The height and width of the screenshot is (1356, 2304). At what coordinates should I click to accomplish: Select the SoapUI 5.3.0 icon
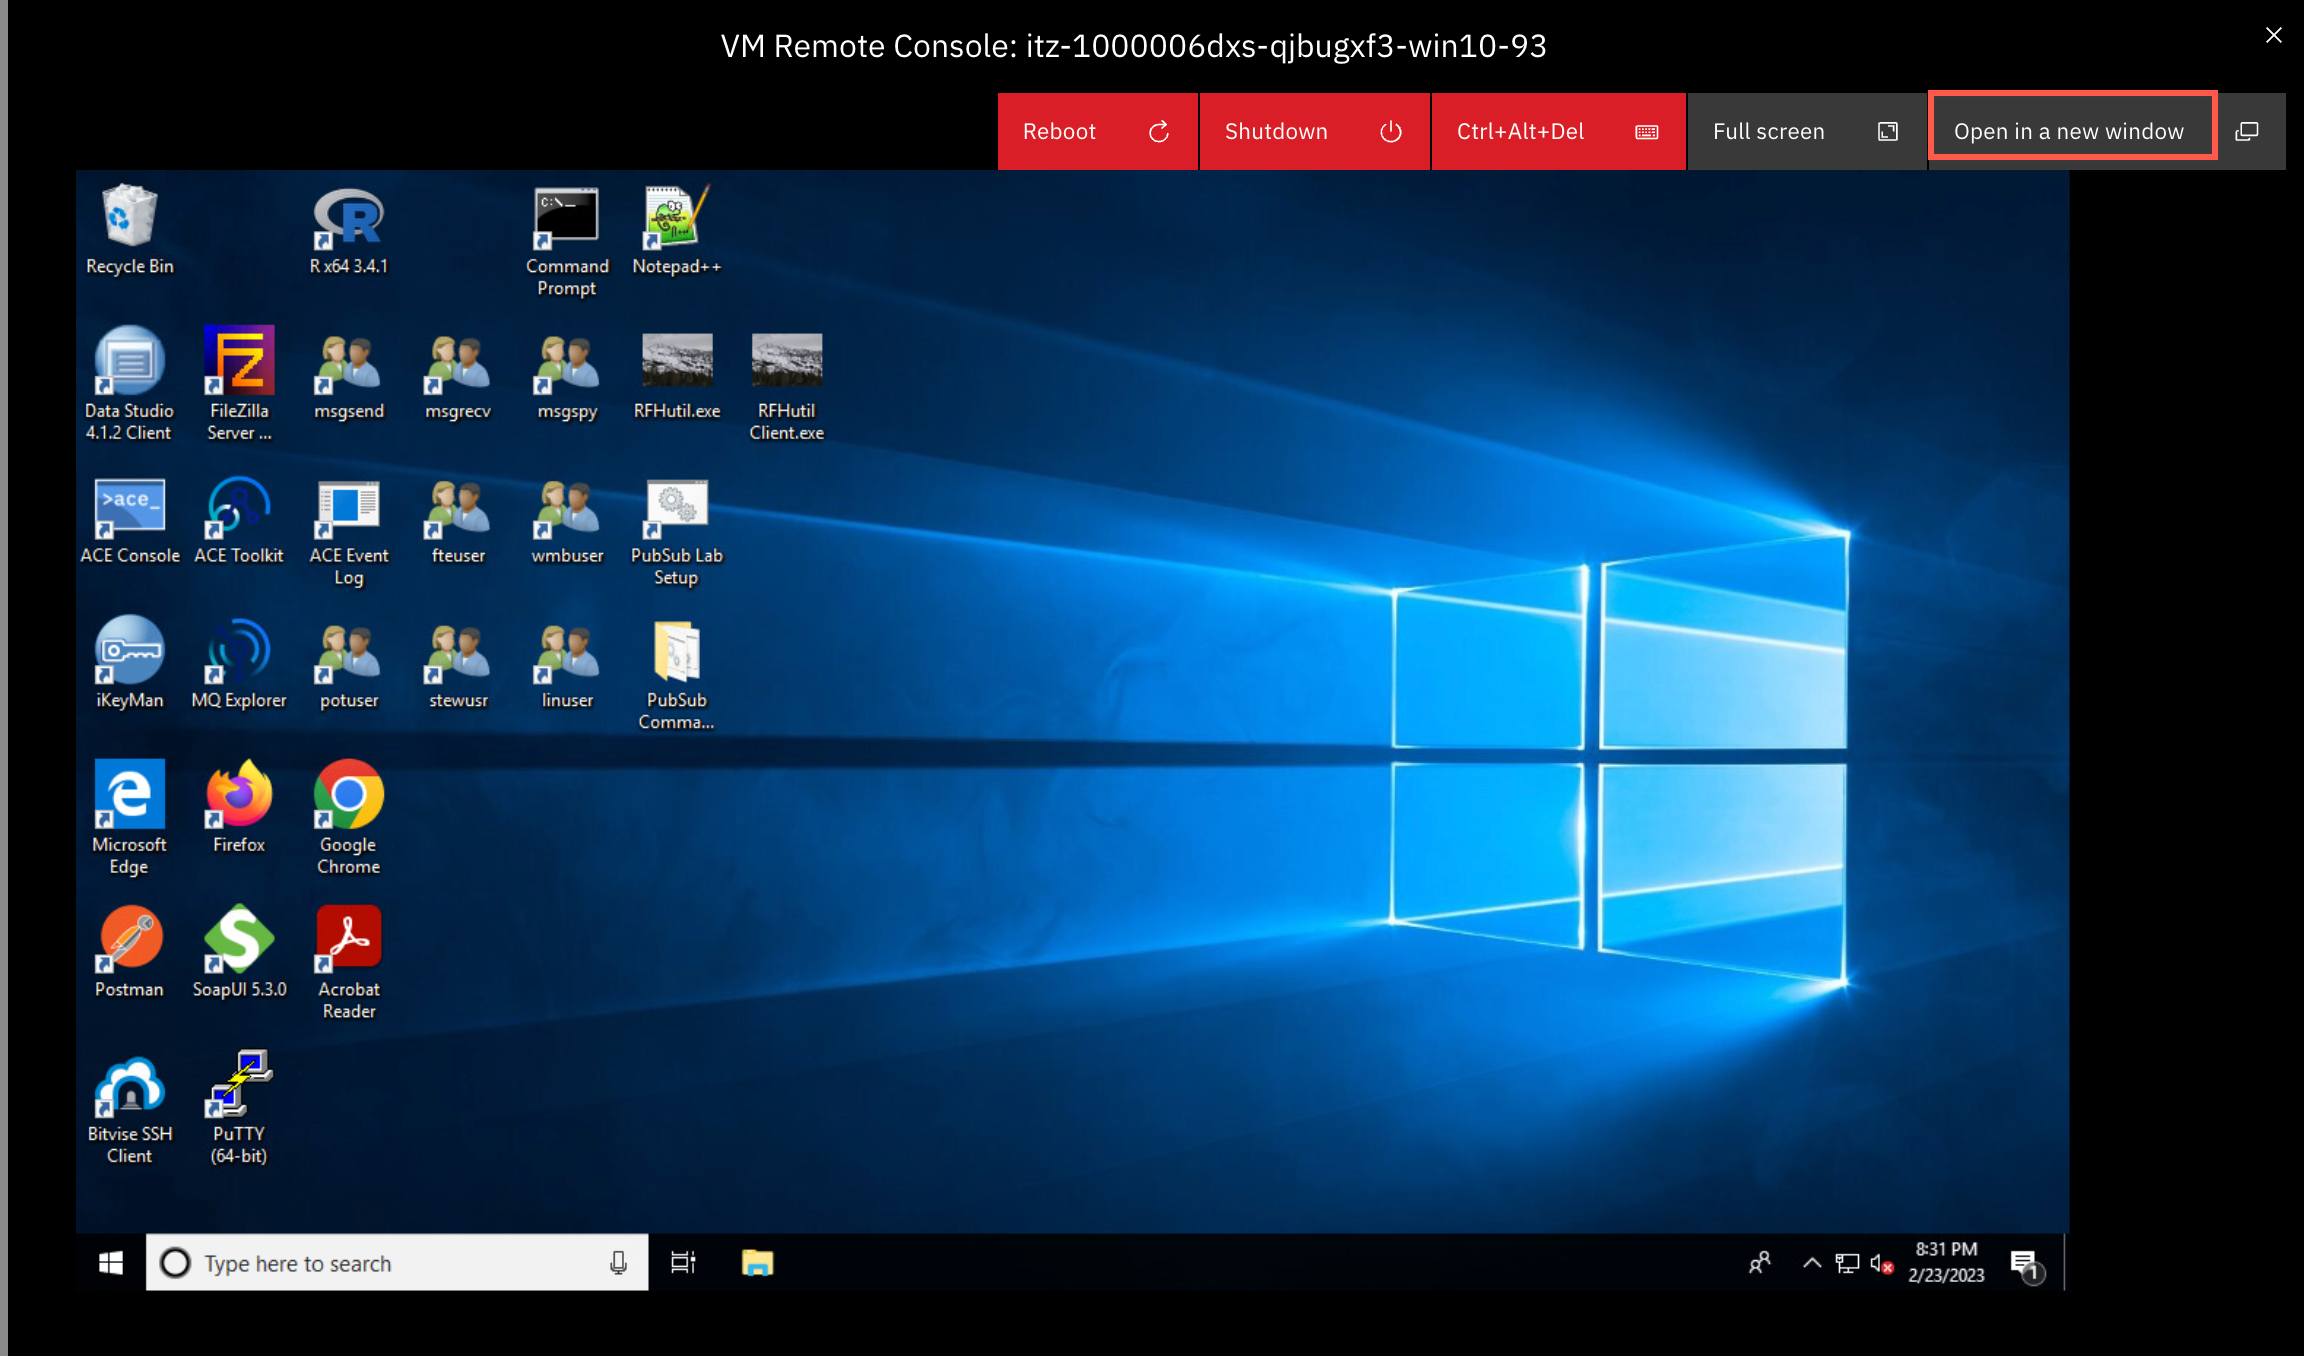click(239, 952)
